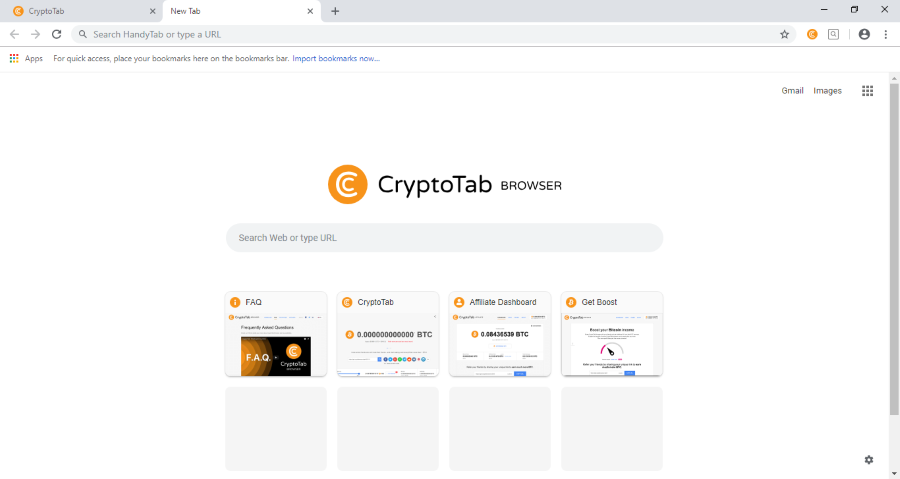Open a new tab with plus button
Screen dimensions: 900x479
point(335,11)
